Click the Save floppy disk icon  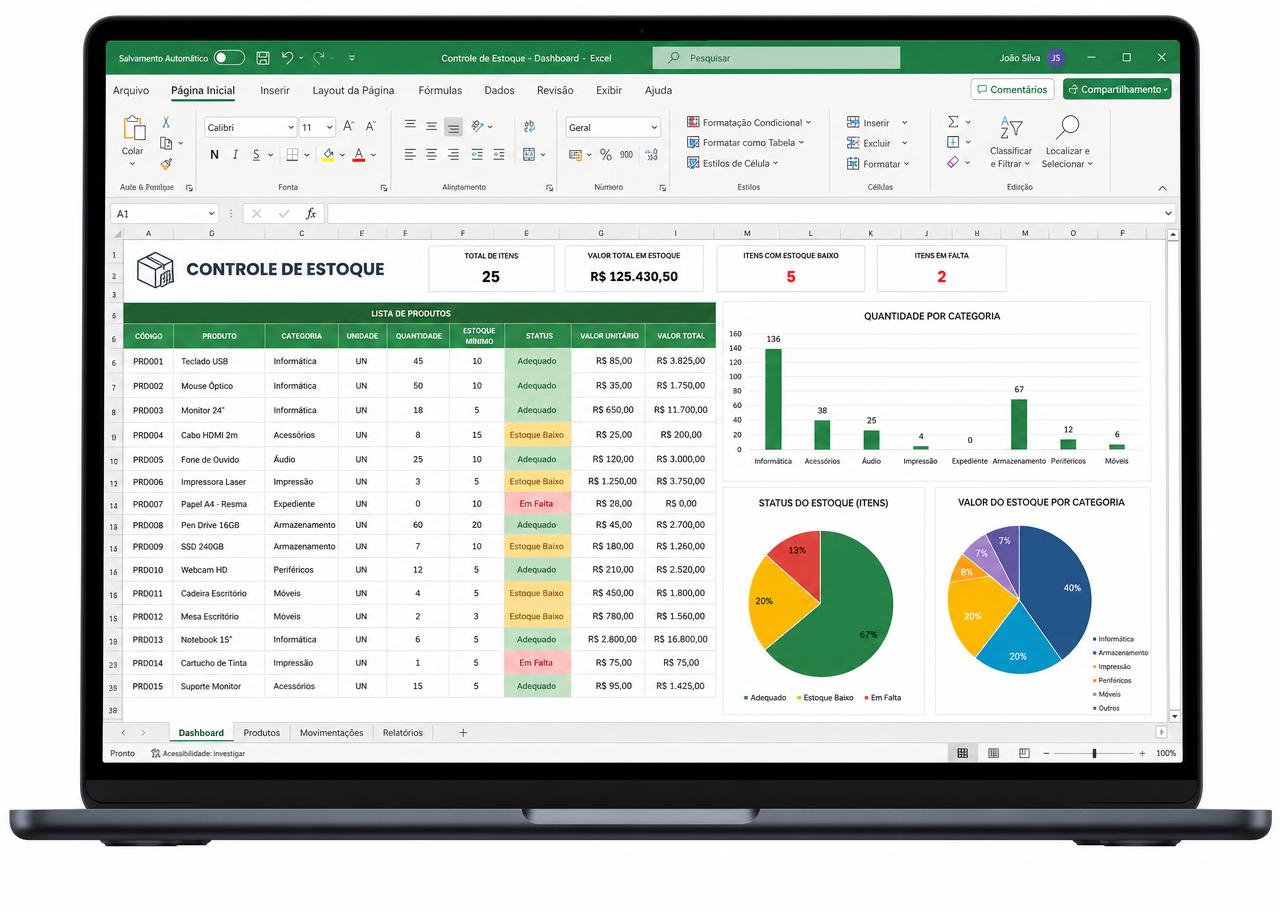tap(263, 58)
